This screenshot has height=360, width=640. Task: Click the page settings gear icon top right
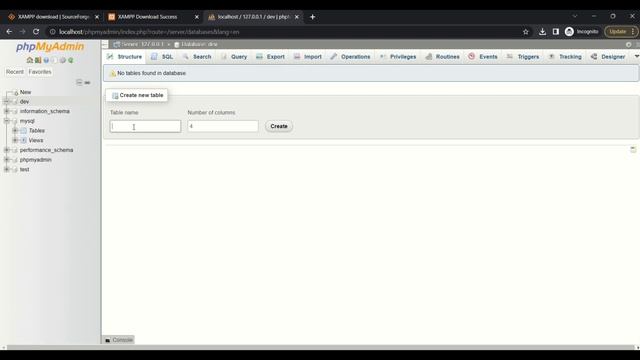tap(629, 44)
